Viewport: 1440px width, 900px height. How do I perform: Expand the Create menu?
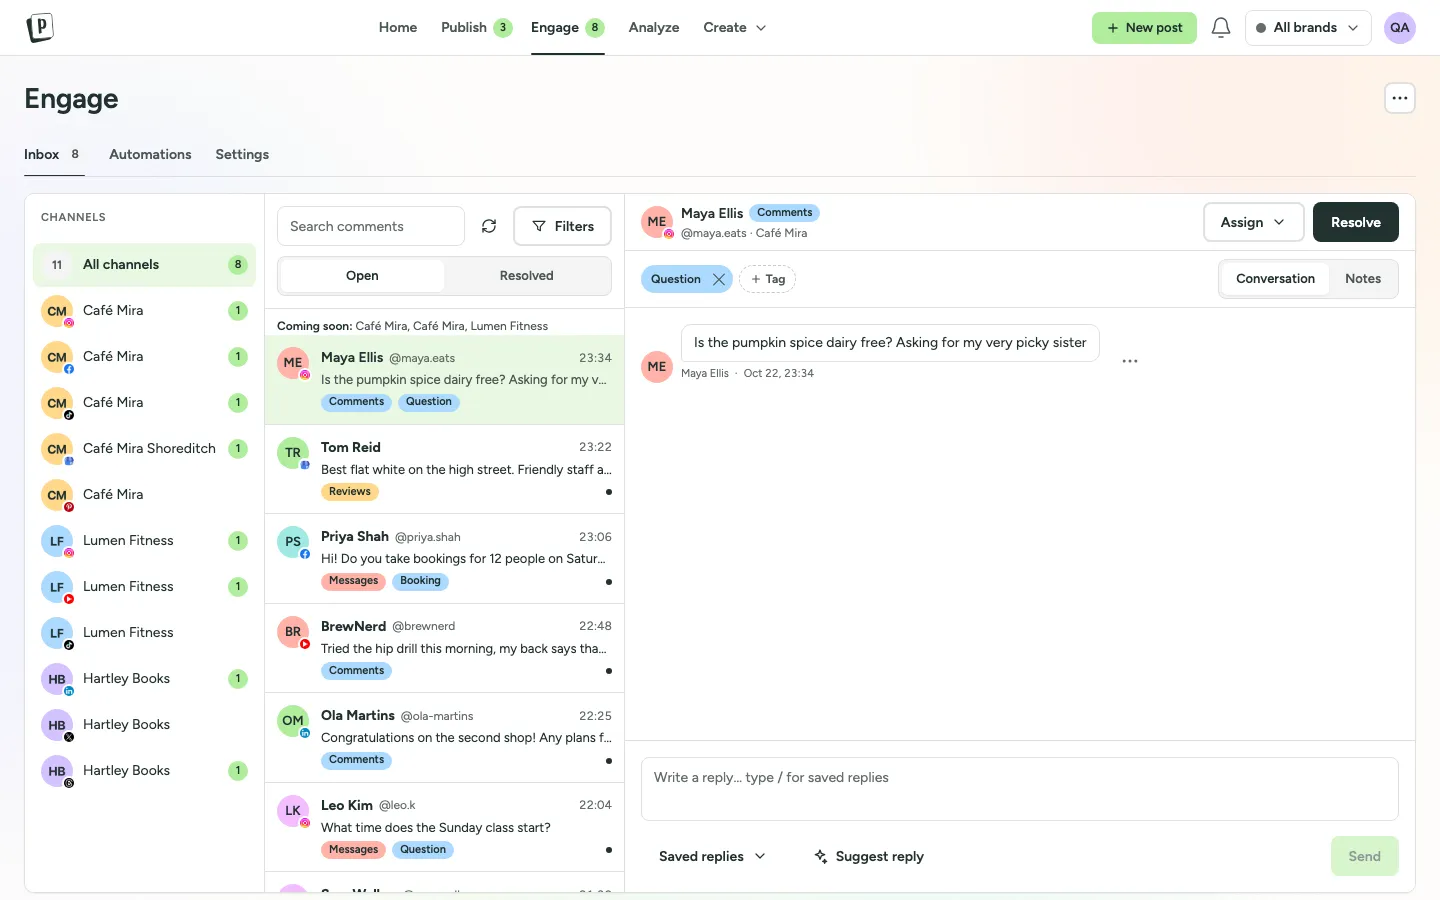(735, 28)
